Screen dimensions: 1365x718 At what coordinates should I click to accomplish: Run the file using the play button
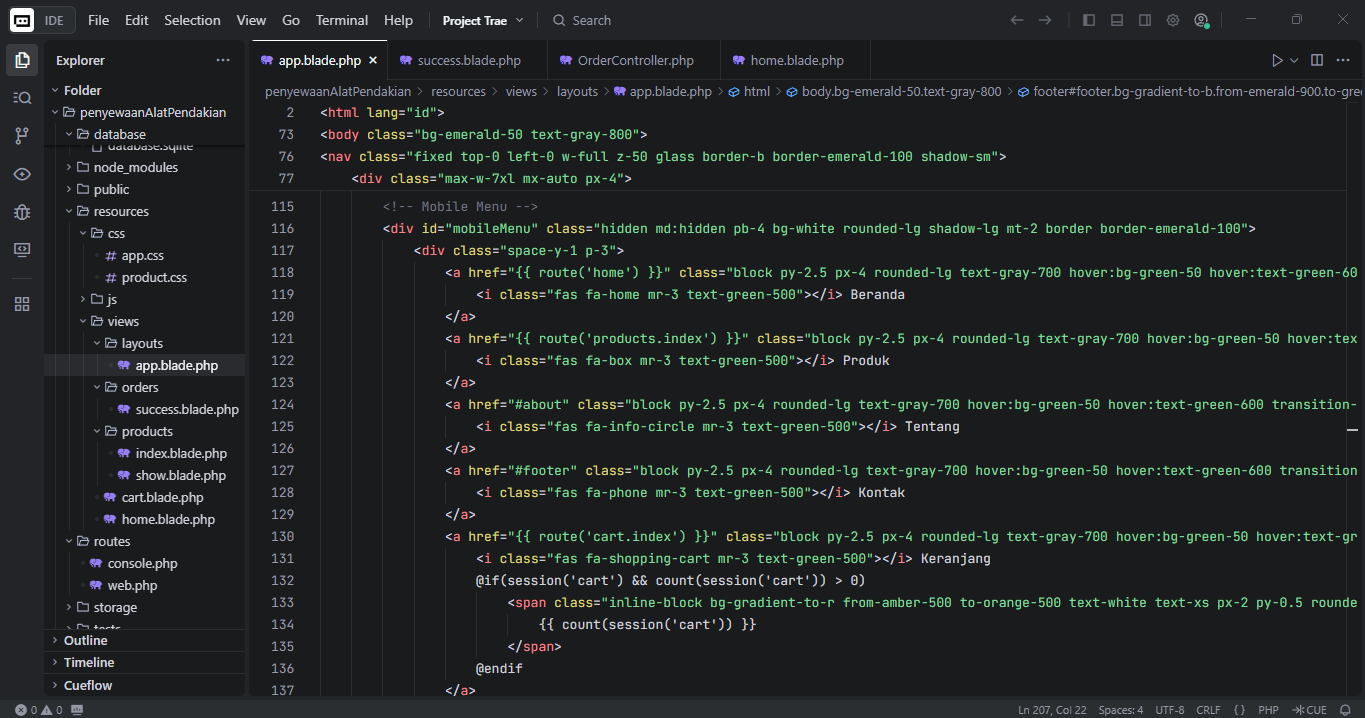click(x=1276, y=59)
